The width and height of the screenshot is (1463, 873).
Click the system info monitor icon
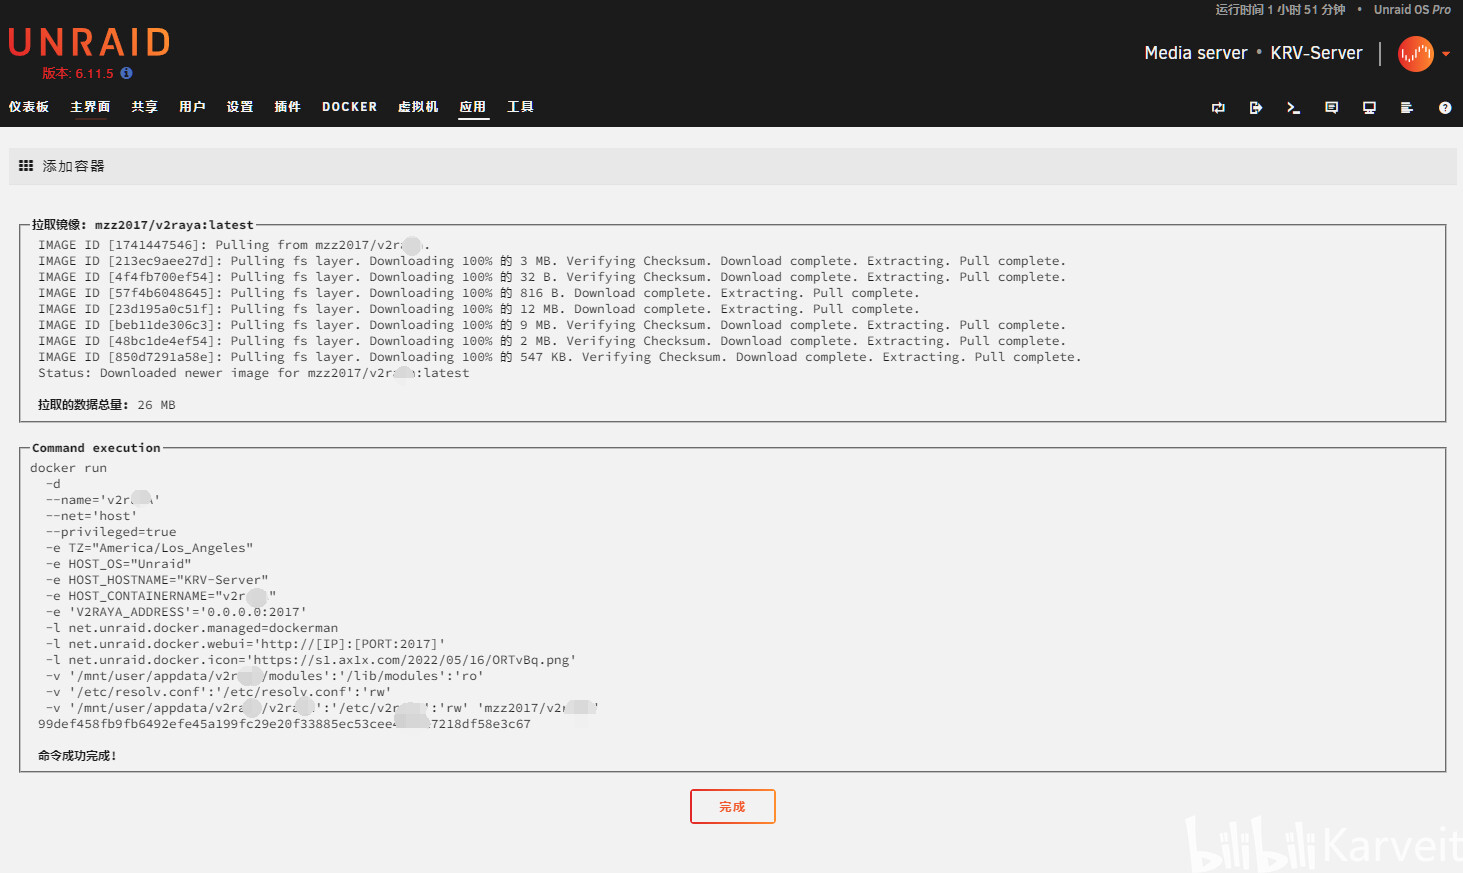pyautogui.click(x=1369, y=108)
